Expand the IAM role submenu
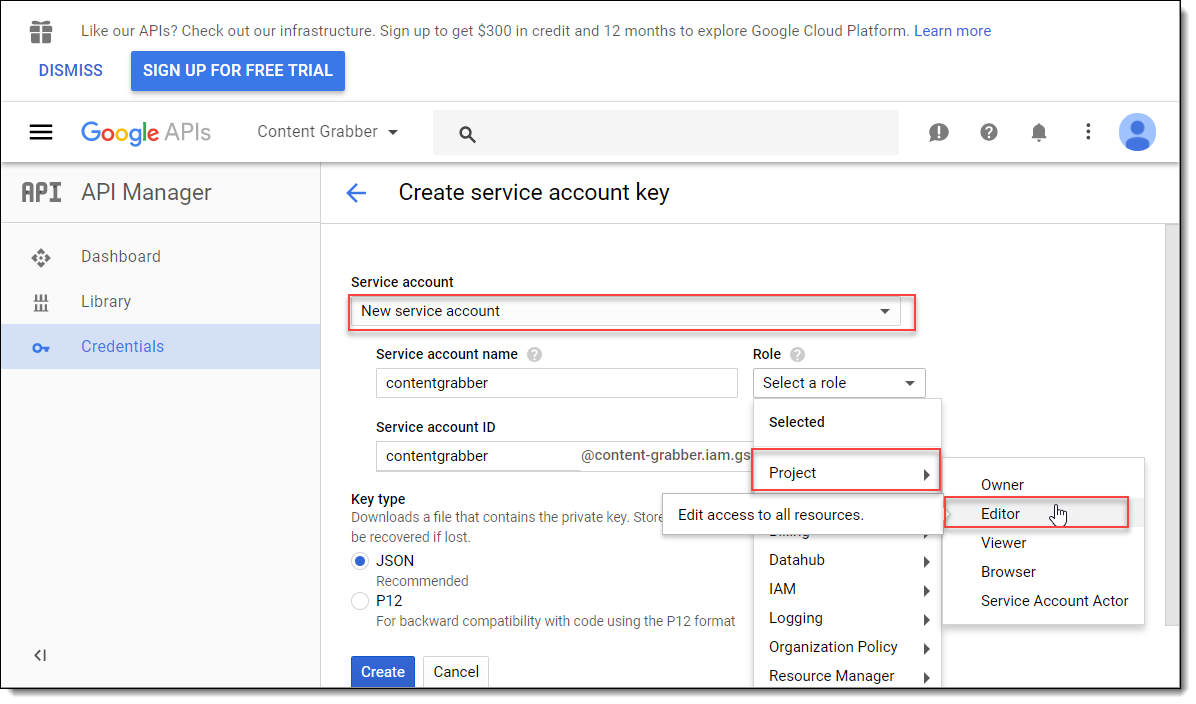This screenshot has height=704, width=1196. coord(847,589)
